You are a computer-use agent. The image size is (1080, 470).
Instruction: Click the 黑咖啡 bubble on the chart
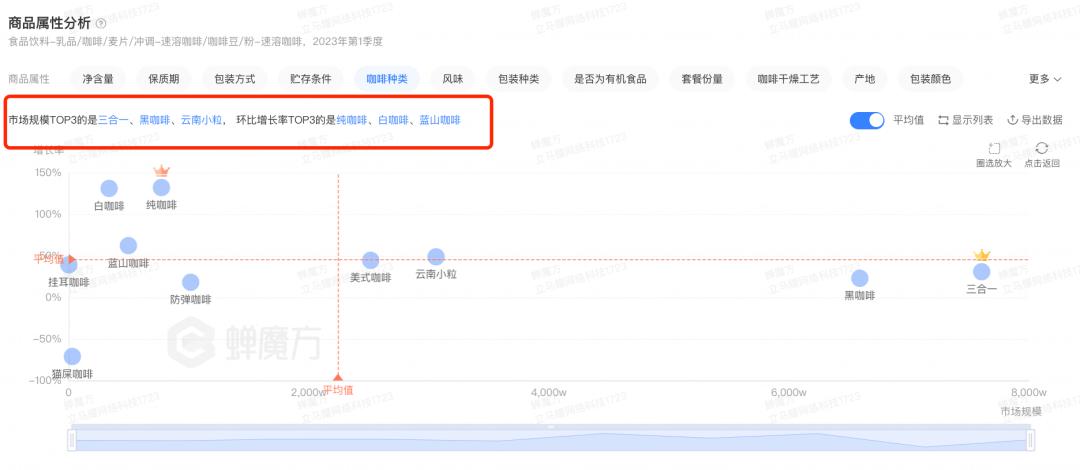click(x=860, y=278)
